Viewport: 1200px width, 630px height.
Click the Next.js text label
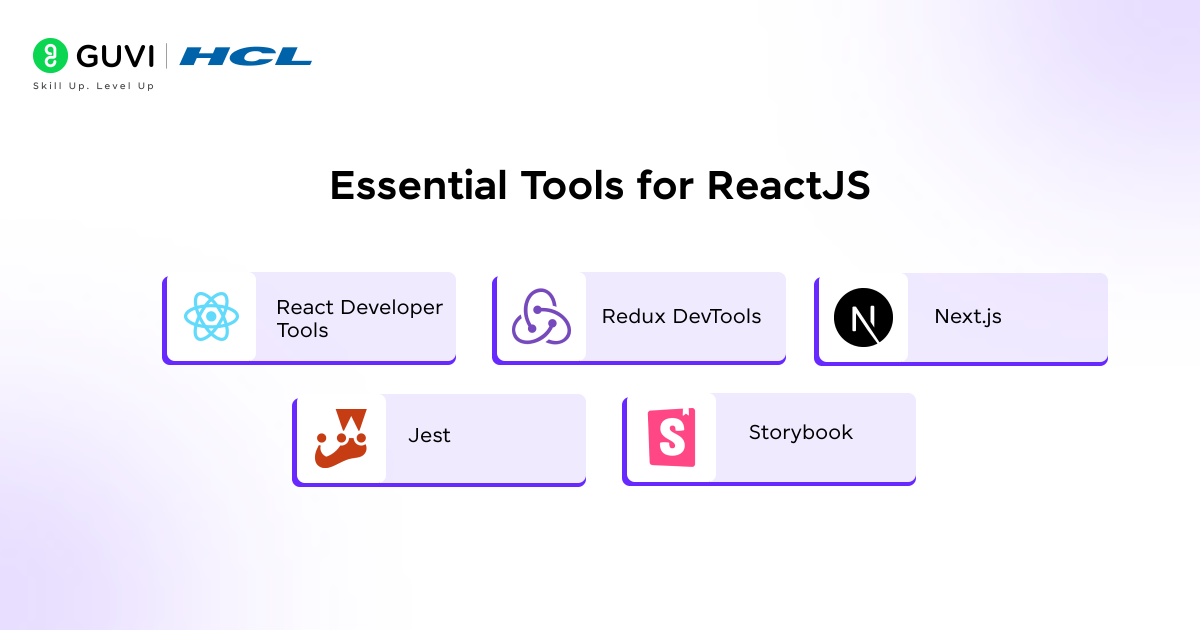click(x=967, y=316)
